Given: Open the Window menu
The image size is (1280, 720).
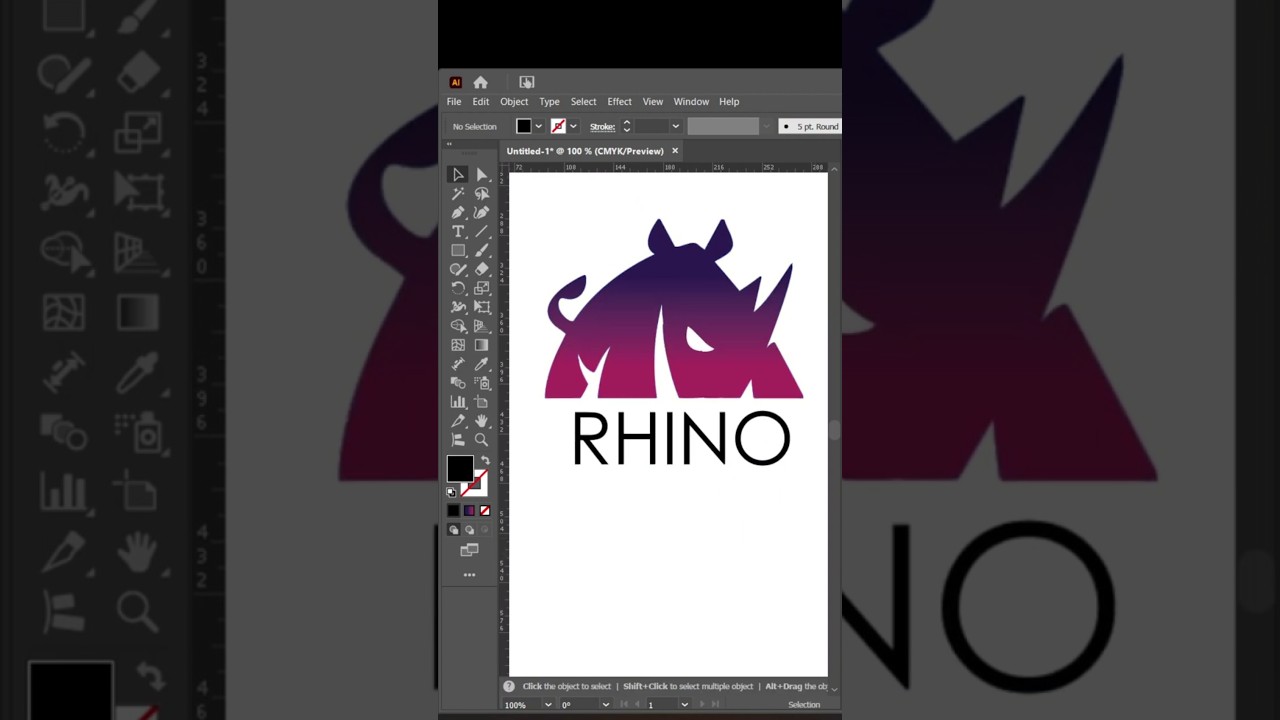Looking at the screenshot, I should pos(691,102).
